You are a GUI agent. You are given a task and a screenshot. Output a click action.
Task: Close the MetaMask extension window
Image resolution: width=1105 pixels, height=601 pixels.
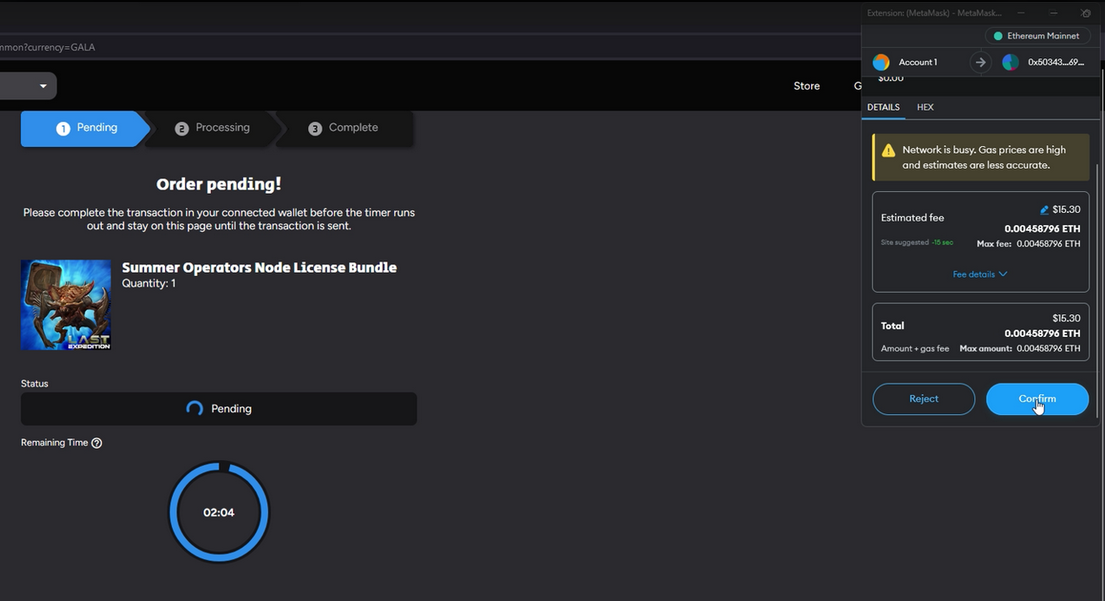click(x=1085, y=13)
